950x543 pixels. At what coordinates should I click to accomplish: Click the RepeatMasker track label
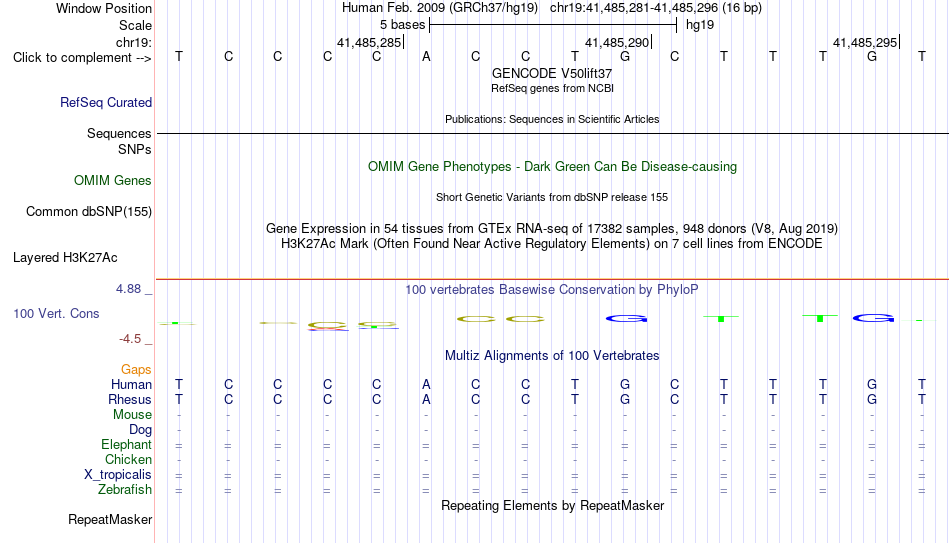[110, 519]
